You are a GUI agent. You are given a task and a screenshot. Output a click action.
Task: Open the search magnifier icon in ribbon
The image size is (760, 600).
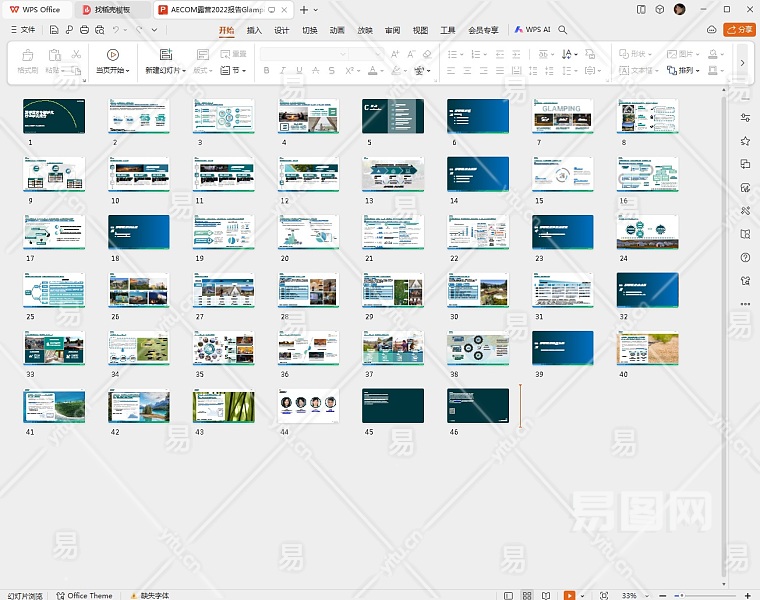pyautogui.click(x=563, y=30)
